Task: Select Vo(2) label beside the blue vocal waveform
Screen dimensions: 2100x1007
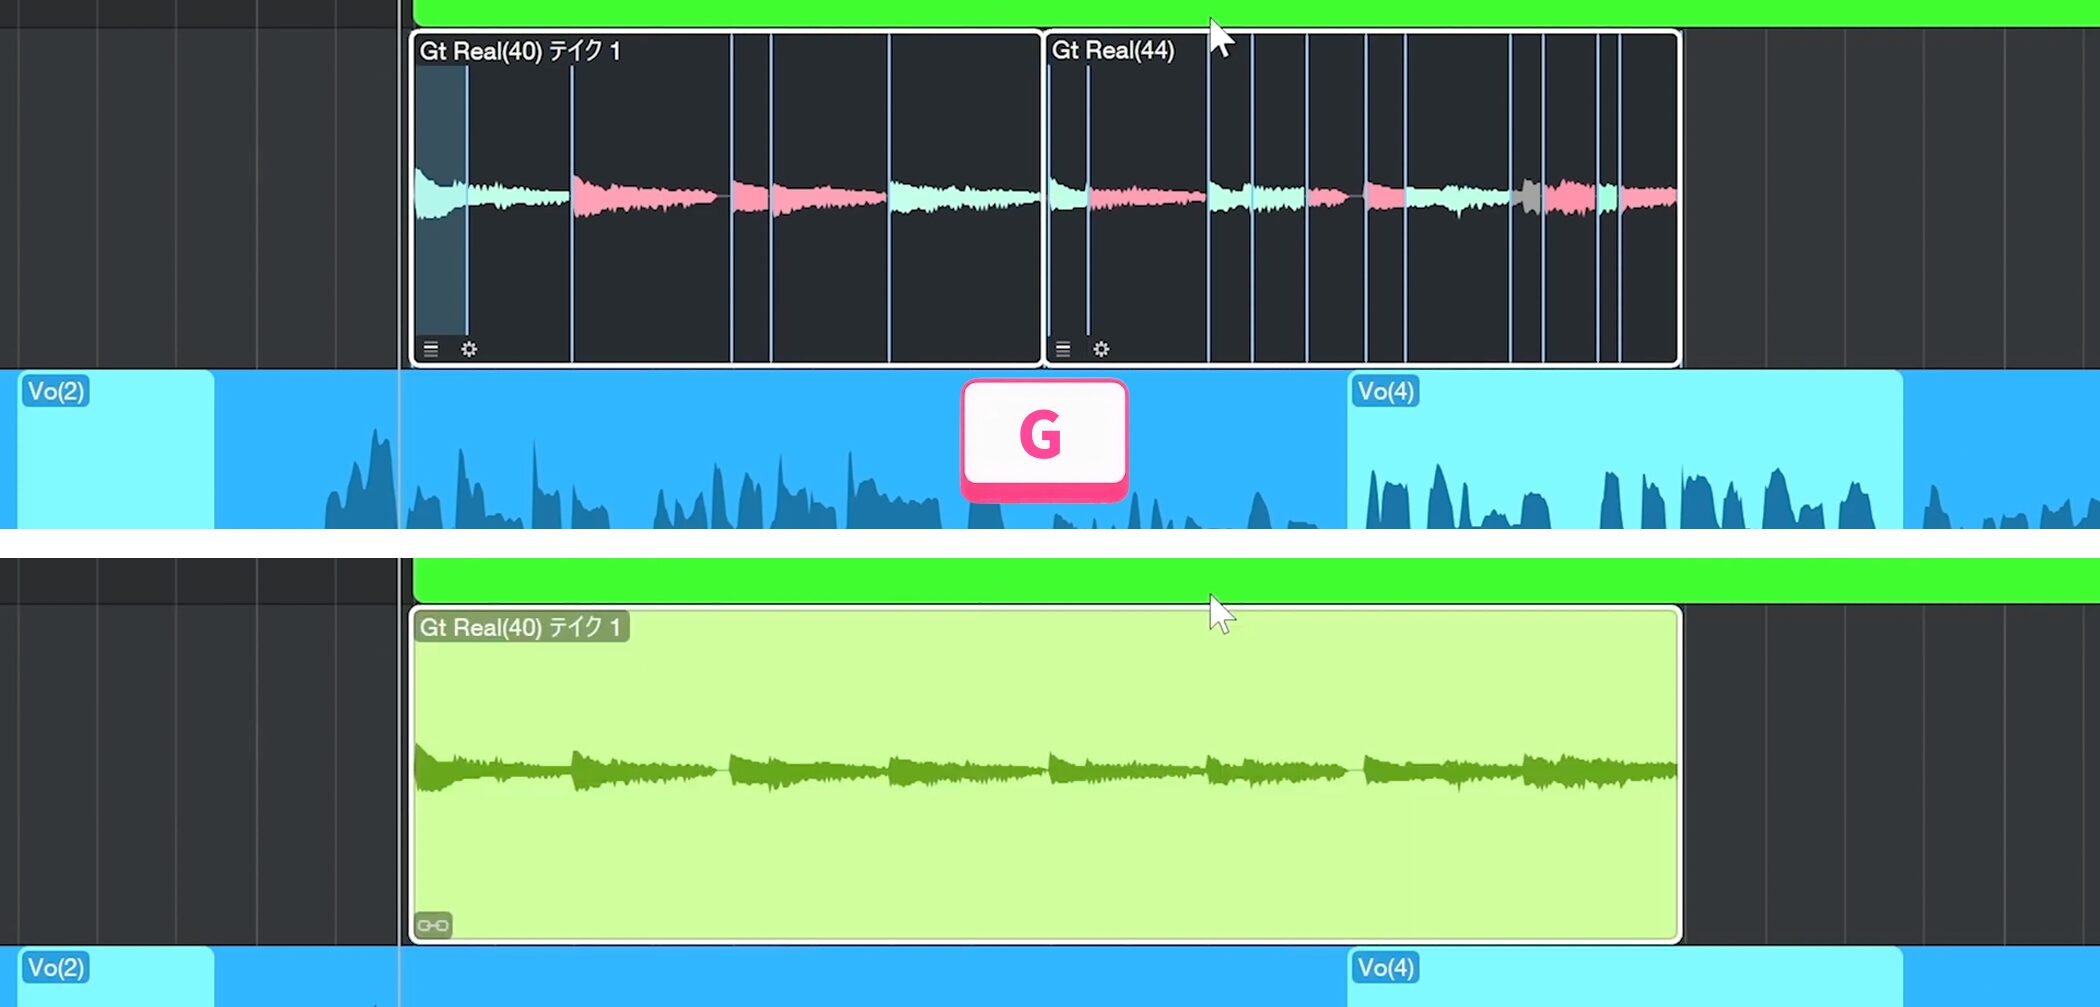Action: click(x=56, y=391)
